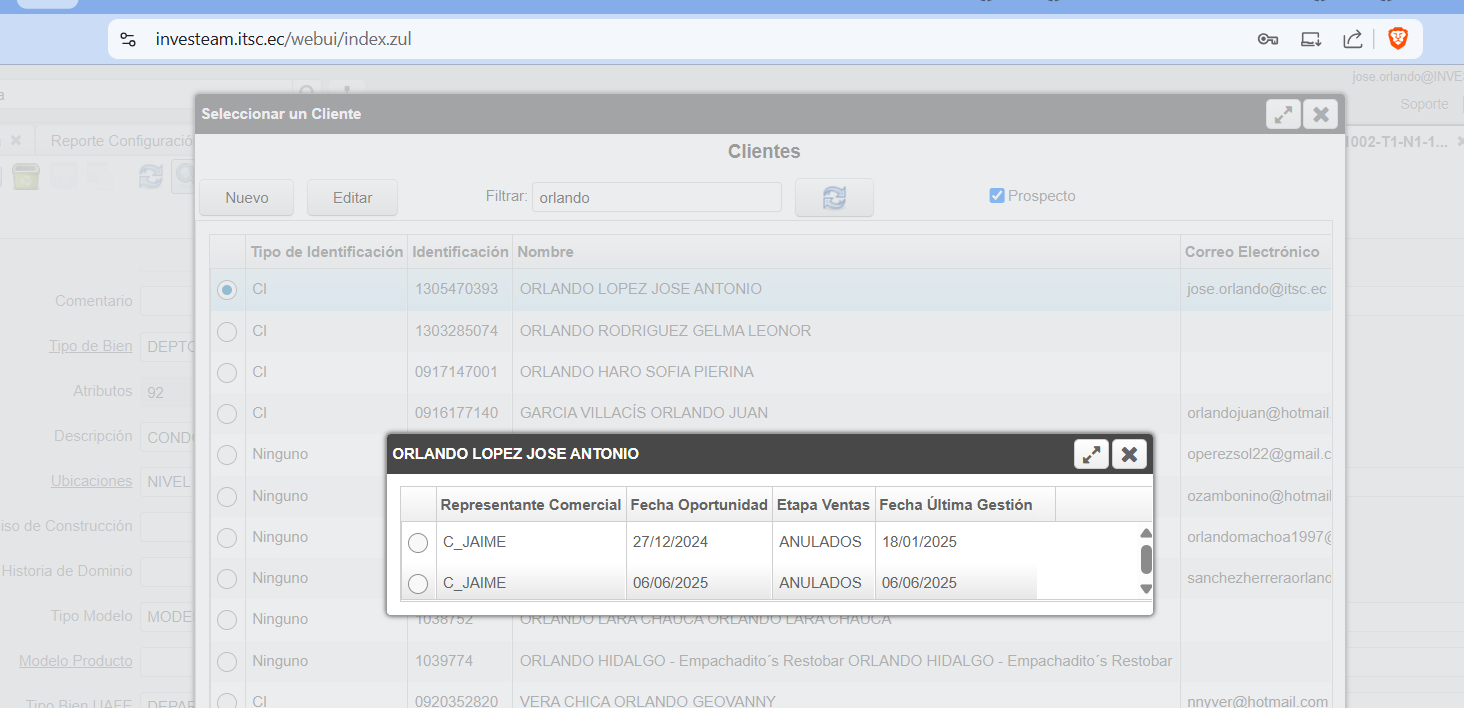Click the Filtrar text field
This screenshot has height=708, width=1464.
coord(656,197)
